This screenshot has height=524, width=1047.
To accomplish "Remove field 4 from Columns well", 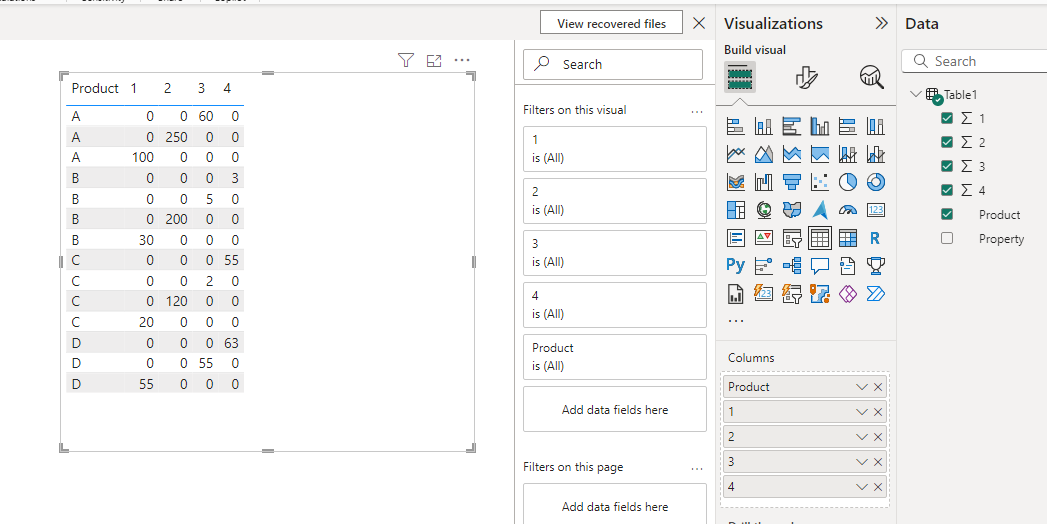I will pyautogui.click(x=878, y=487).
